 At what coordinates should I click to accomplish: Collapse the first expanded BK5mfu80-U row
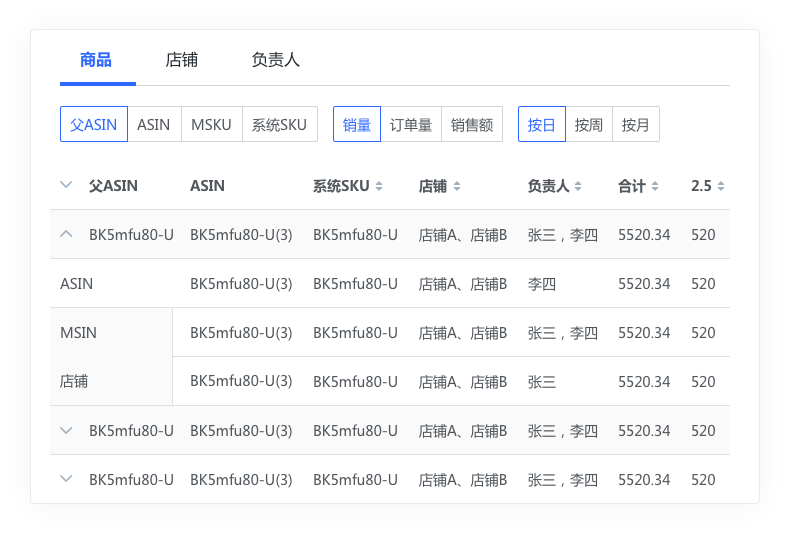pyautogui.click(x=67, y=235)
